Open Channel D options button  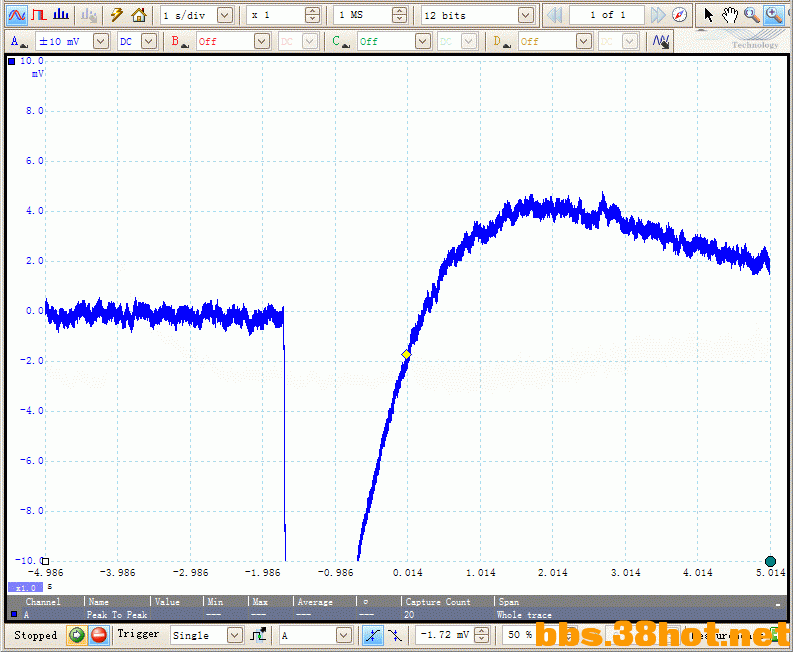(x=502, y=41)
